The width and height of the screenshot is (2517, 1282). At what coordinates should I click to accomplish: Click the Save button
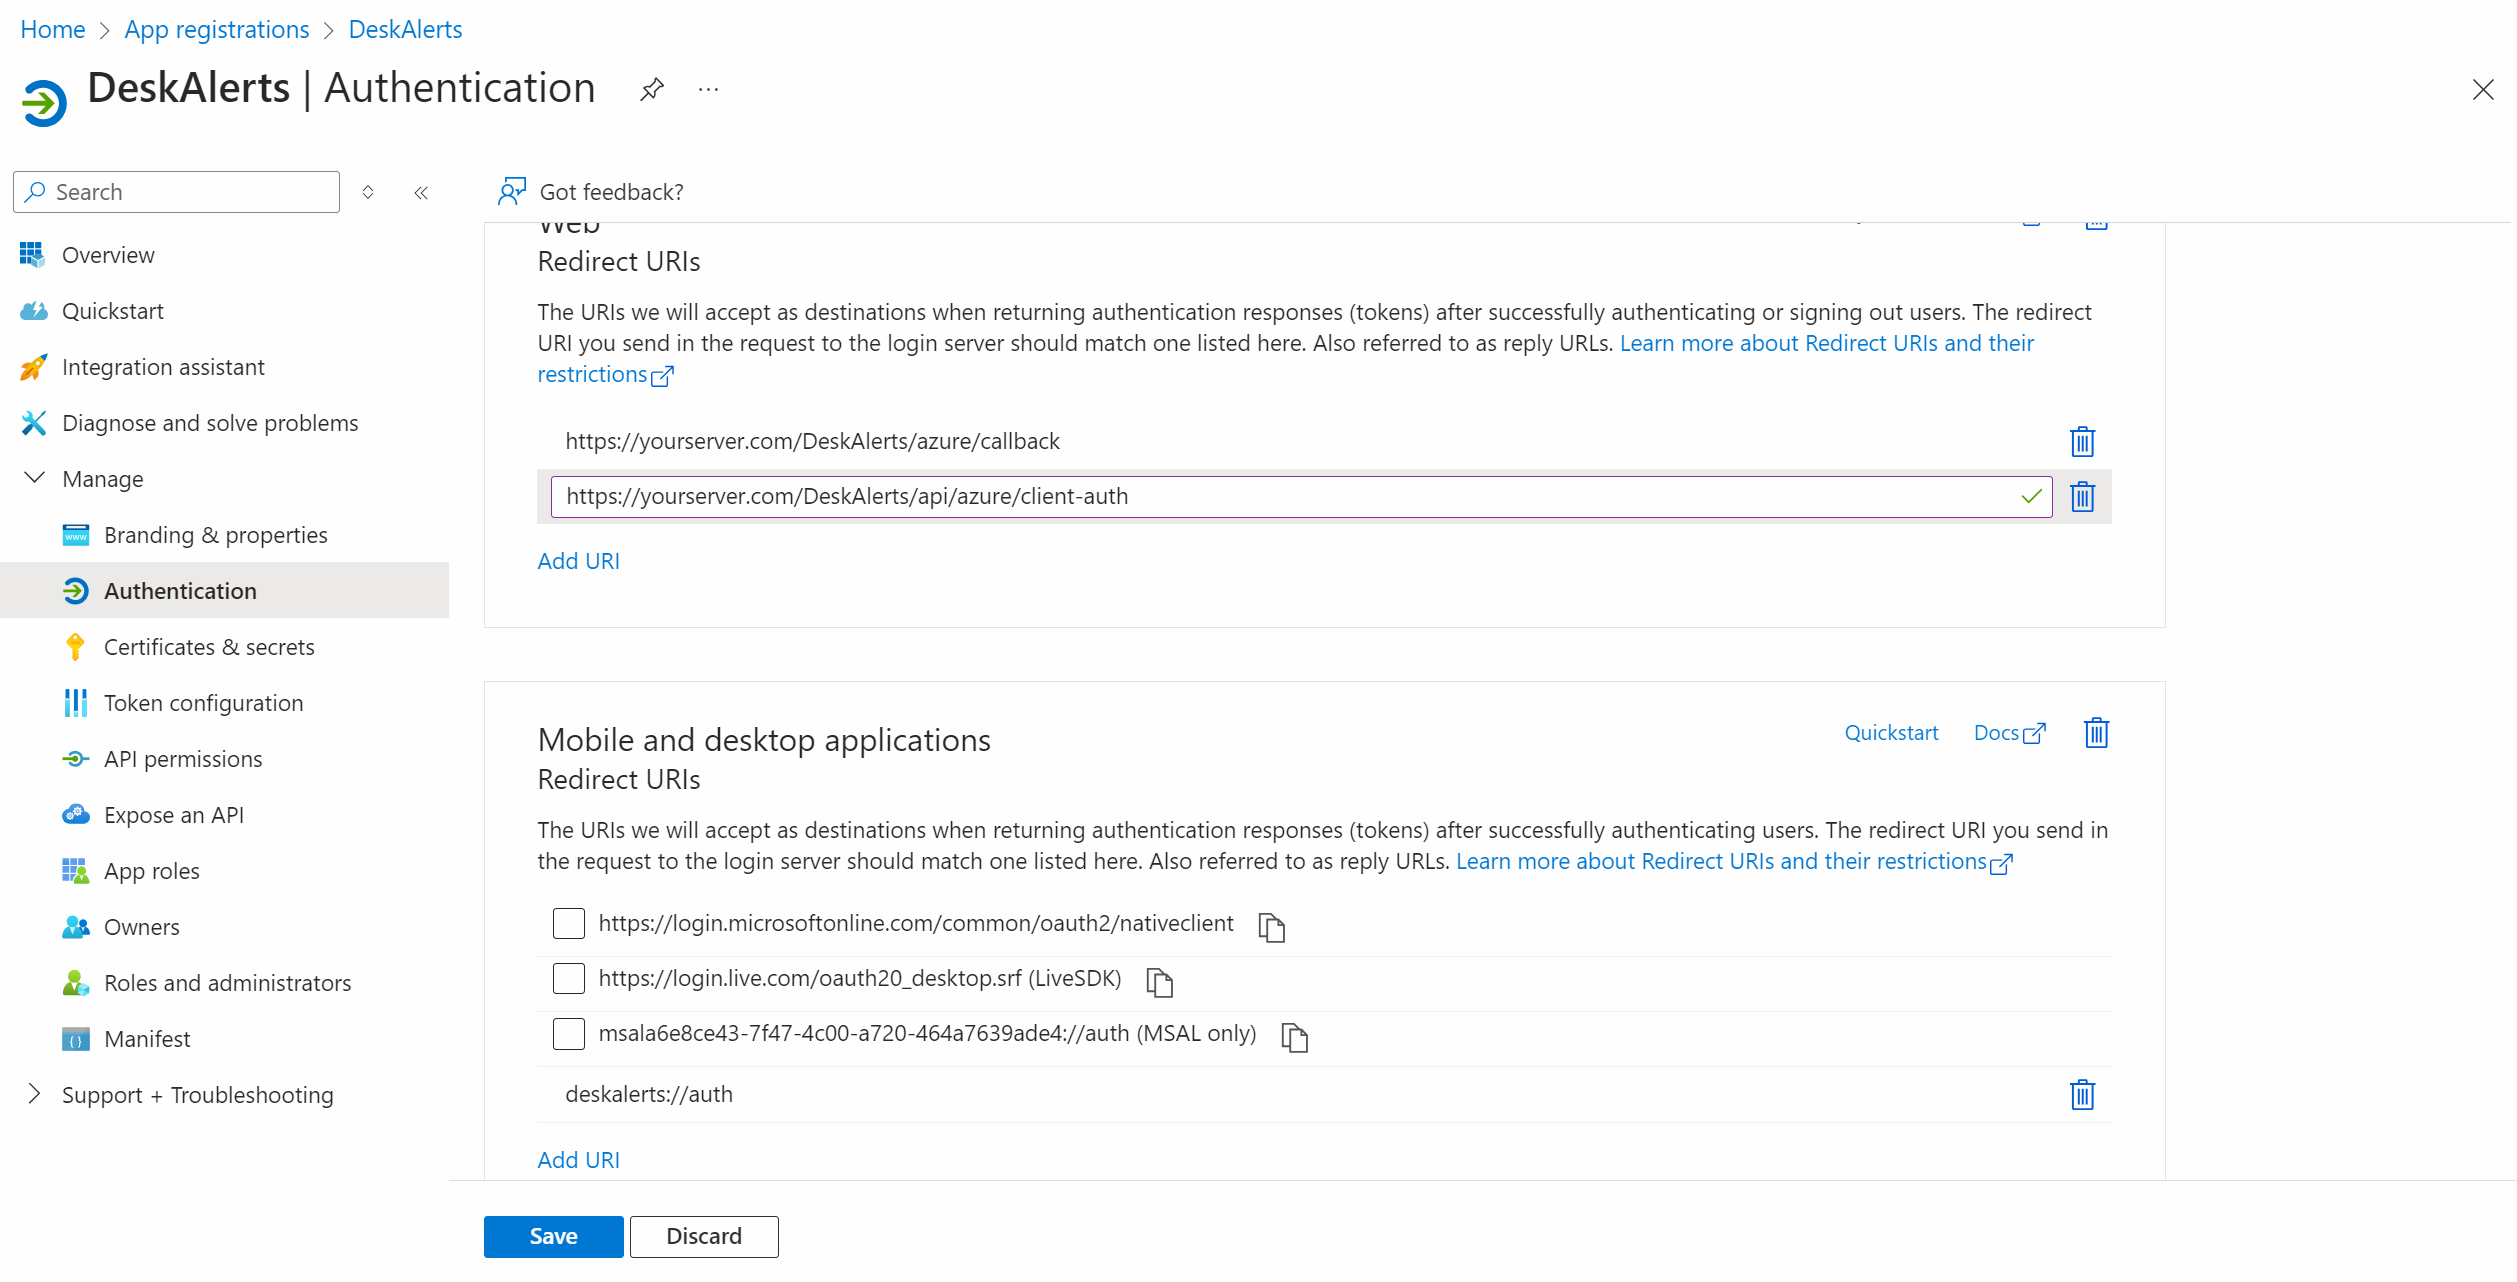553,1236
